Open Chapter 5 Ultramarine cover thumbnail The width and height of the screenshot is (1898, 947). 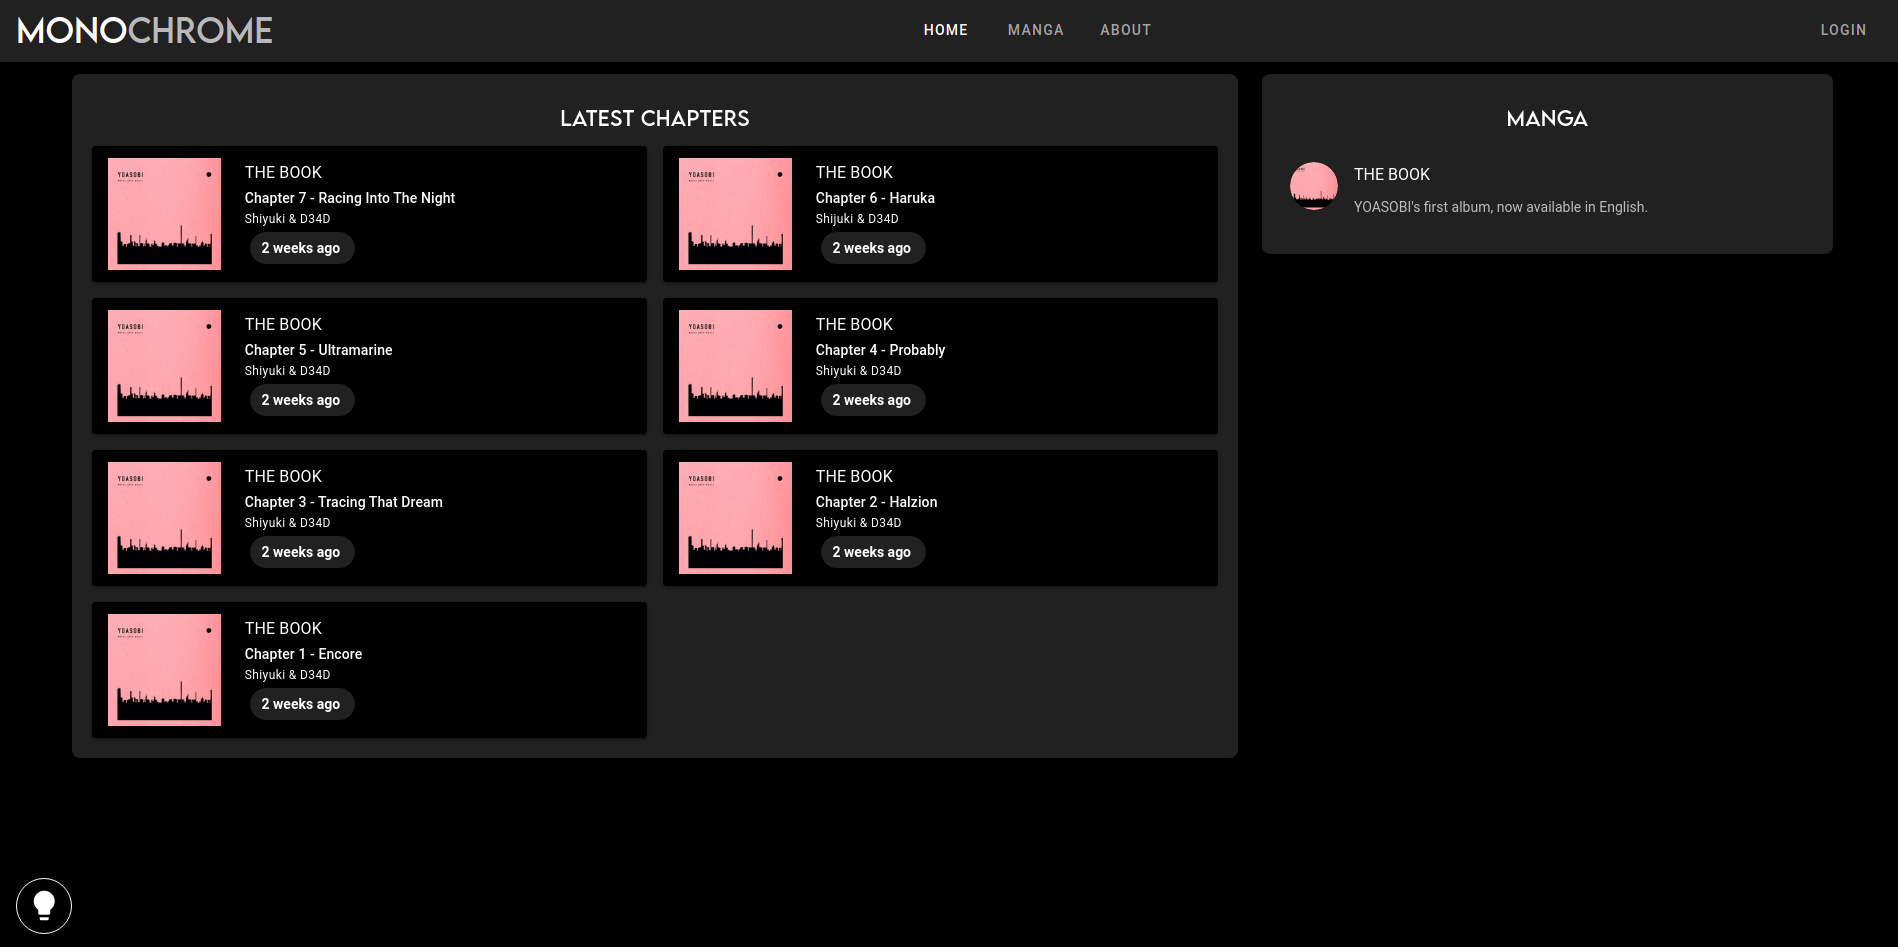[x=164, y=366]
